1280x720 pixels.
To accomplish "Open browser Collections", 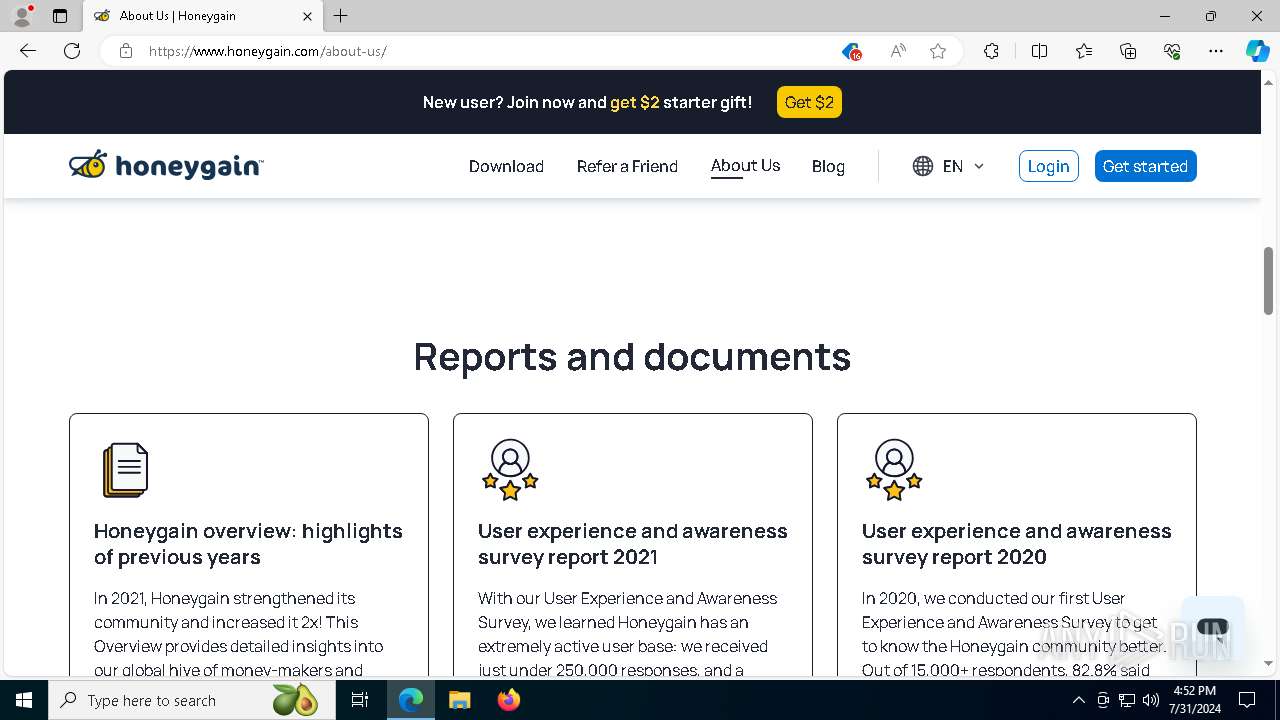I will tap(1128, 51).
